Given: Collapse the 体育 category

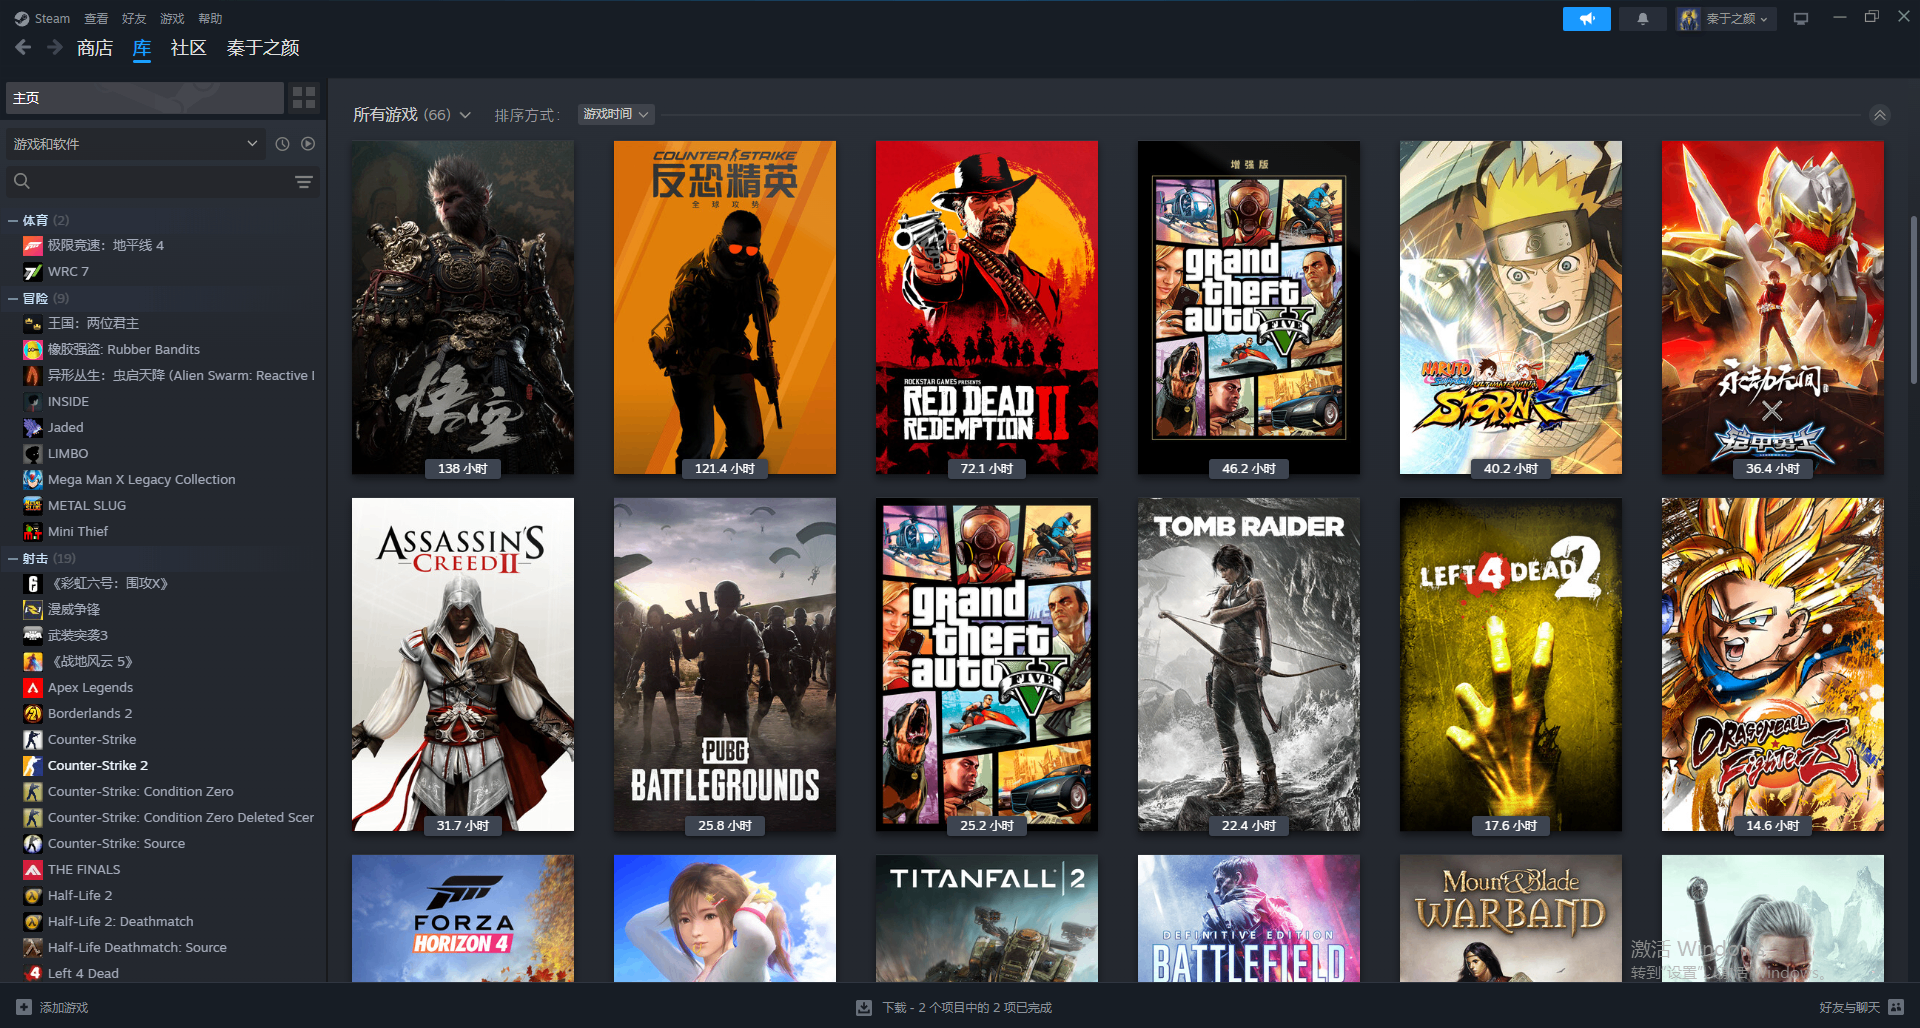Looking at the screenshot, I should [12, 220].
